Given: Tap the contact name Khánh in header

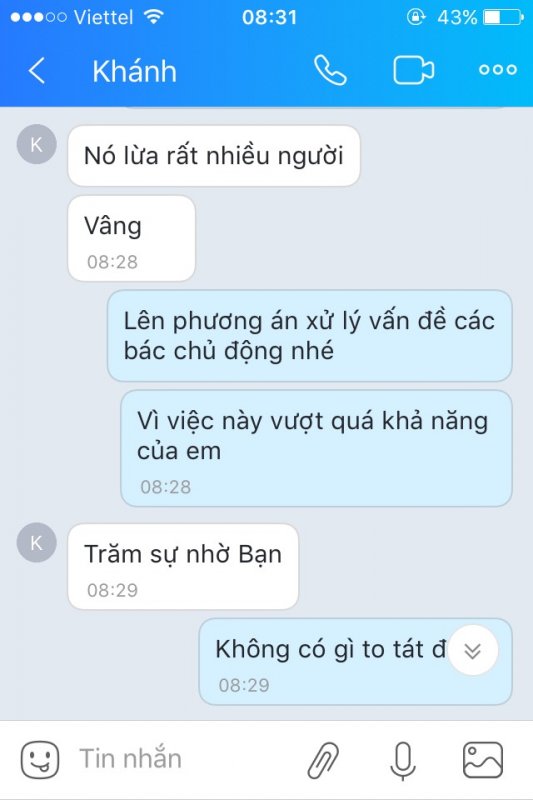Looking at the screenshot, I should point(135,71).
